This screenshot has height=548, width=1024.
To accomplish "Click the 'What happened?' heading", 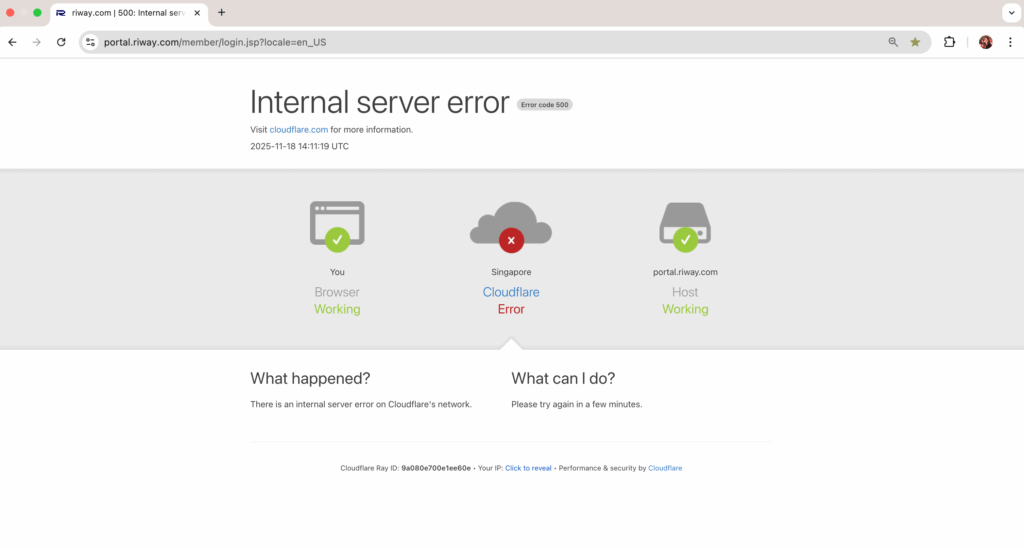I will tap(310, 379).
